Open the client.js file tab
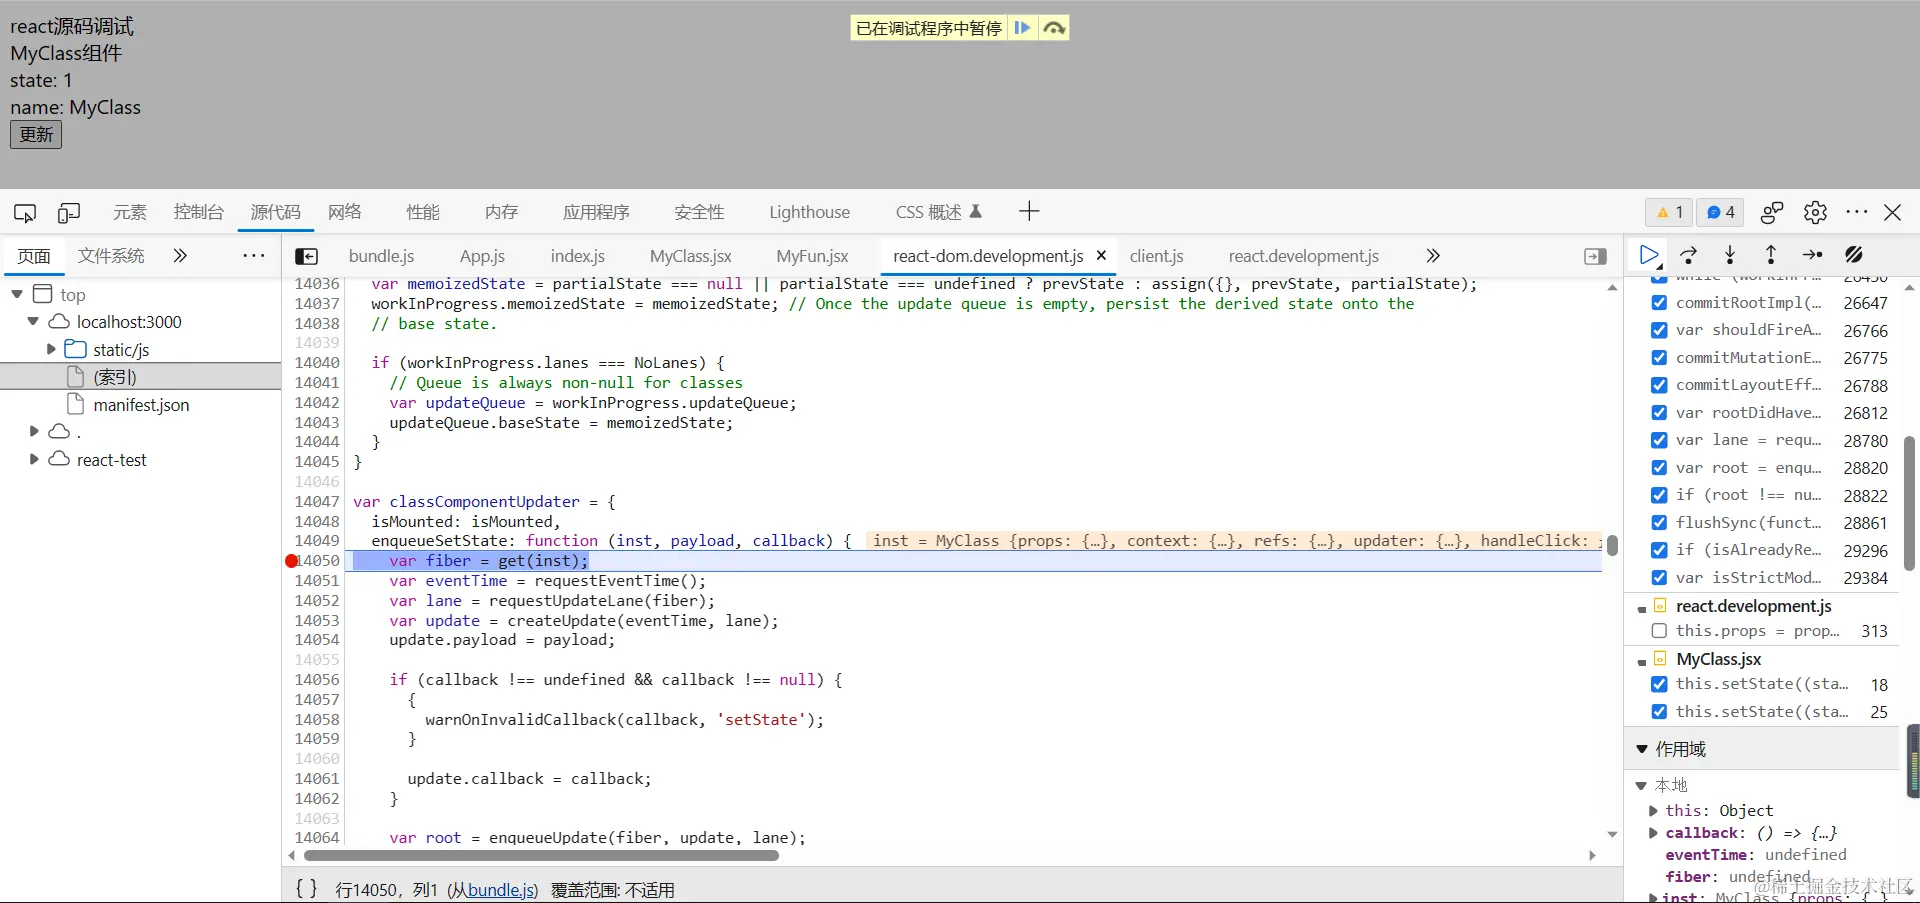This screenshot has height=903, width=1920. pyautogui.click(x=1156, y=256)
